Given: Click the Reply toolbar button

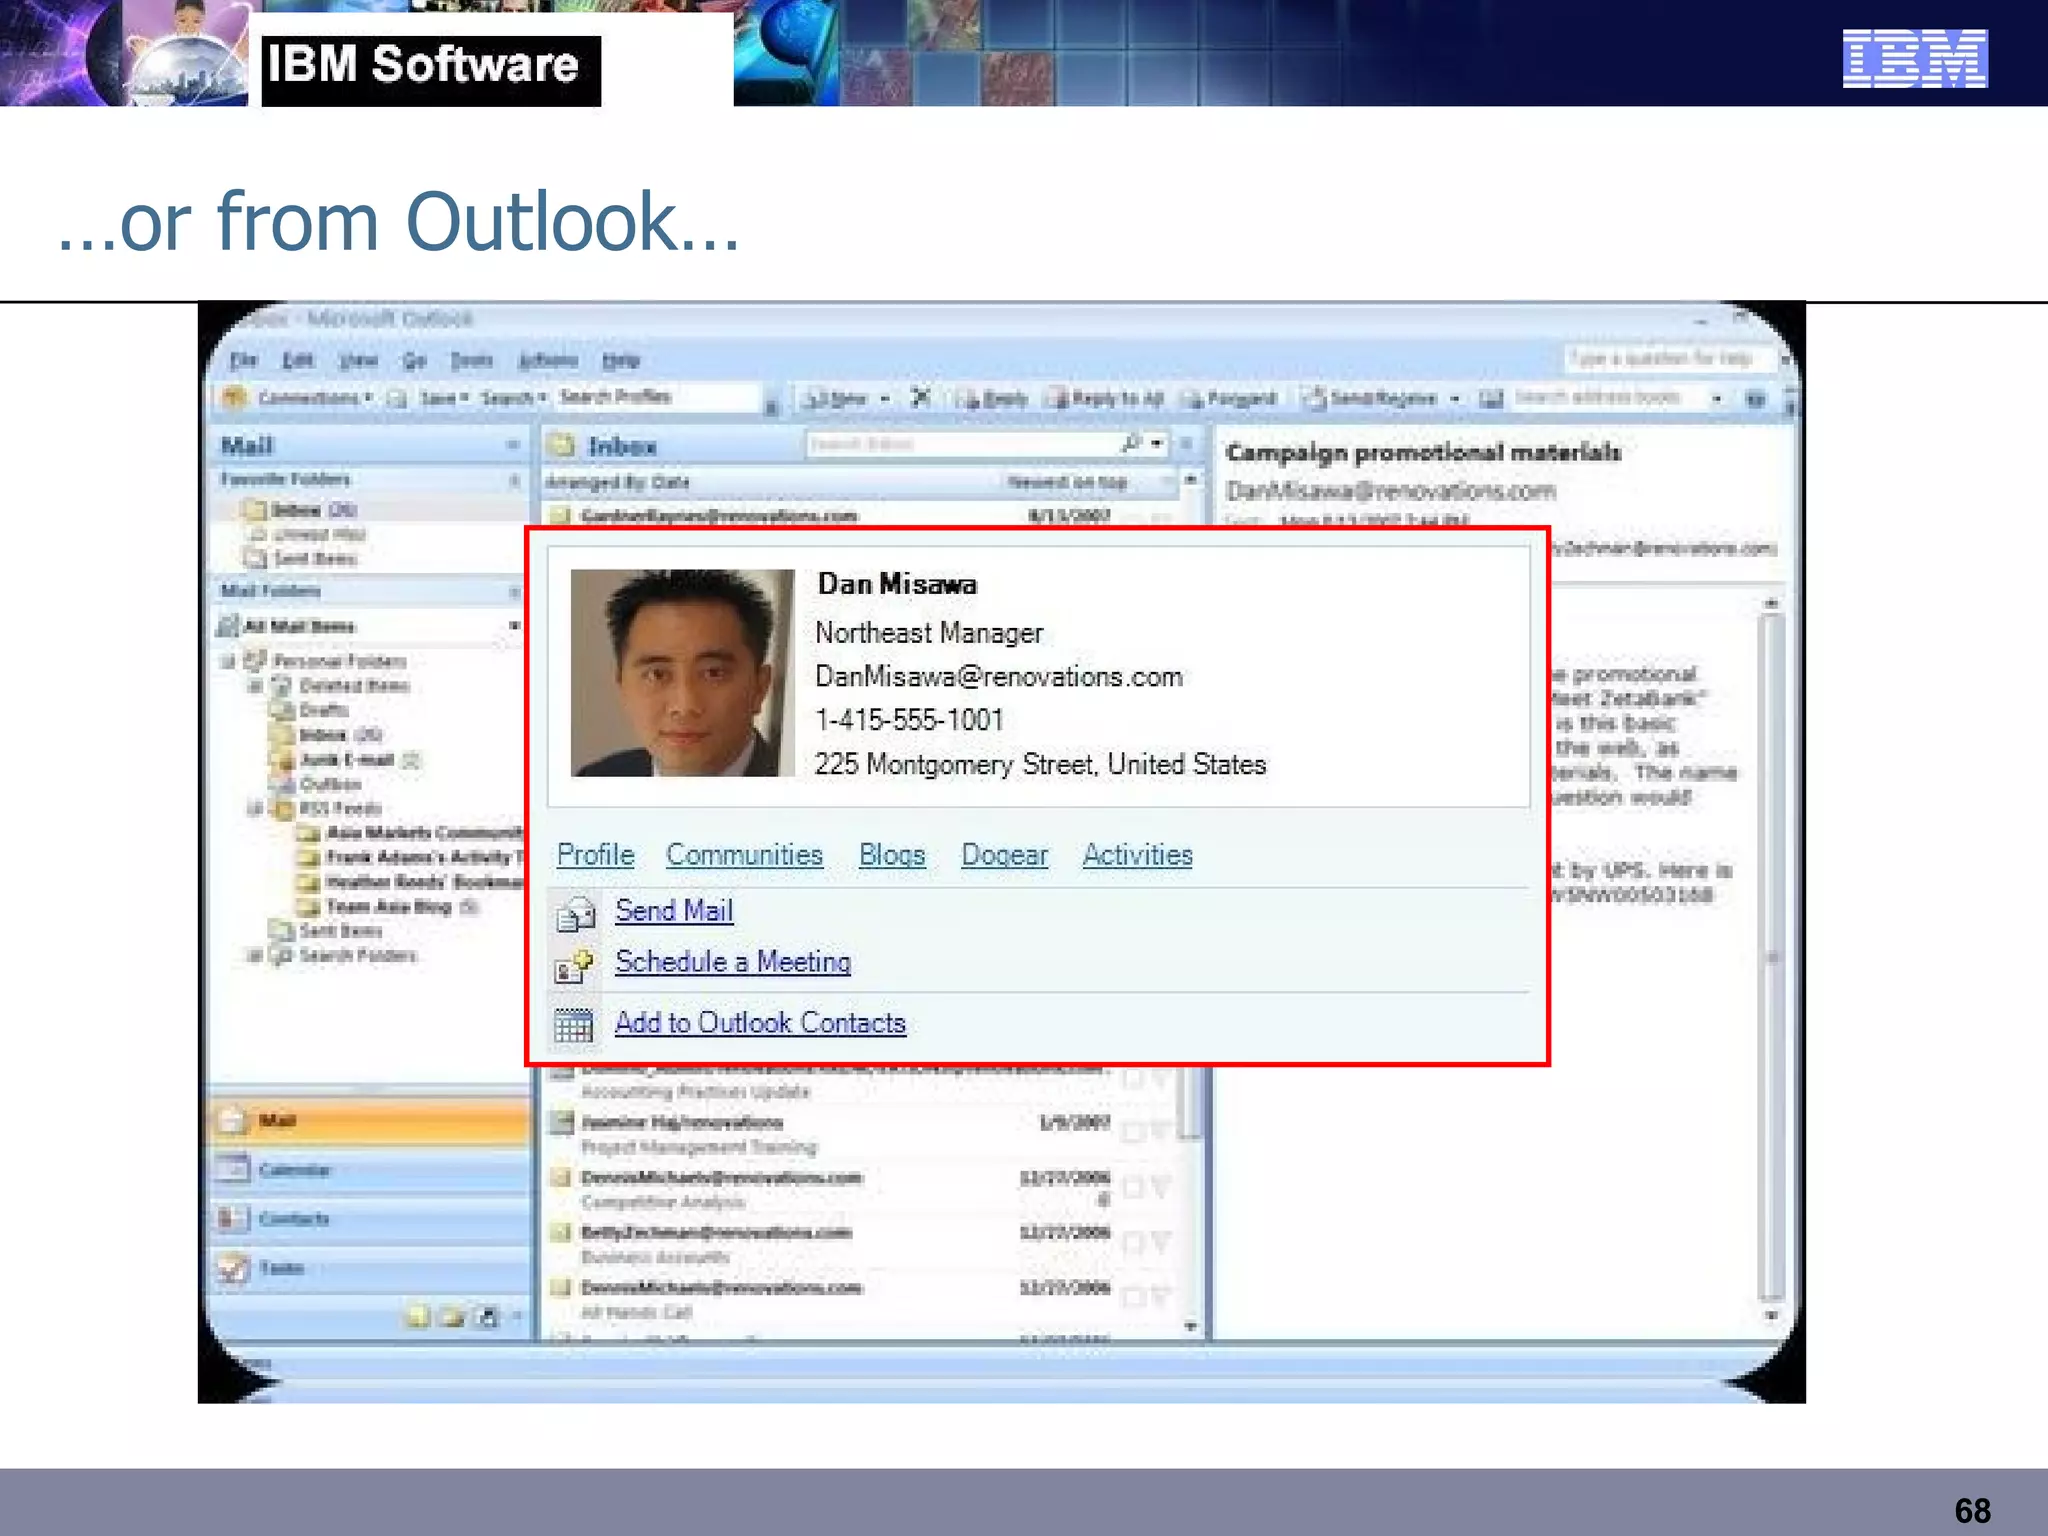Looking at the screenshot, I should tap(992, 399).
